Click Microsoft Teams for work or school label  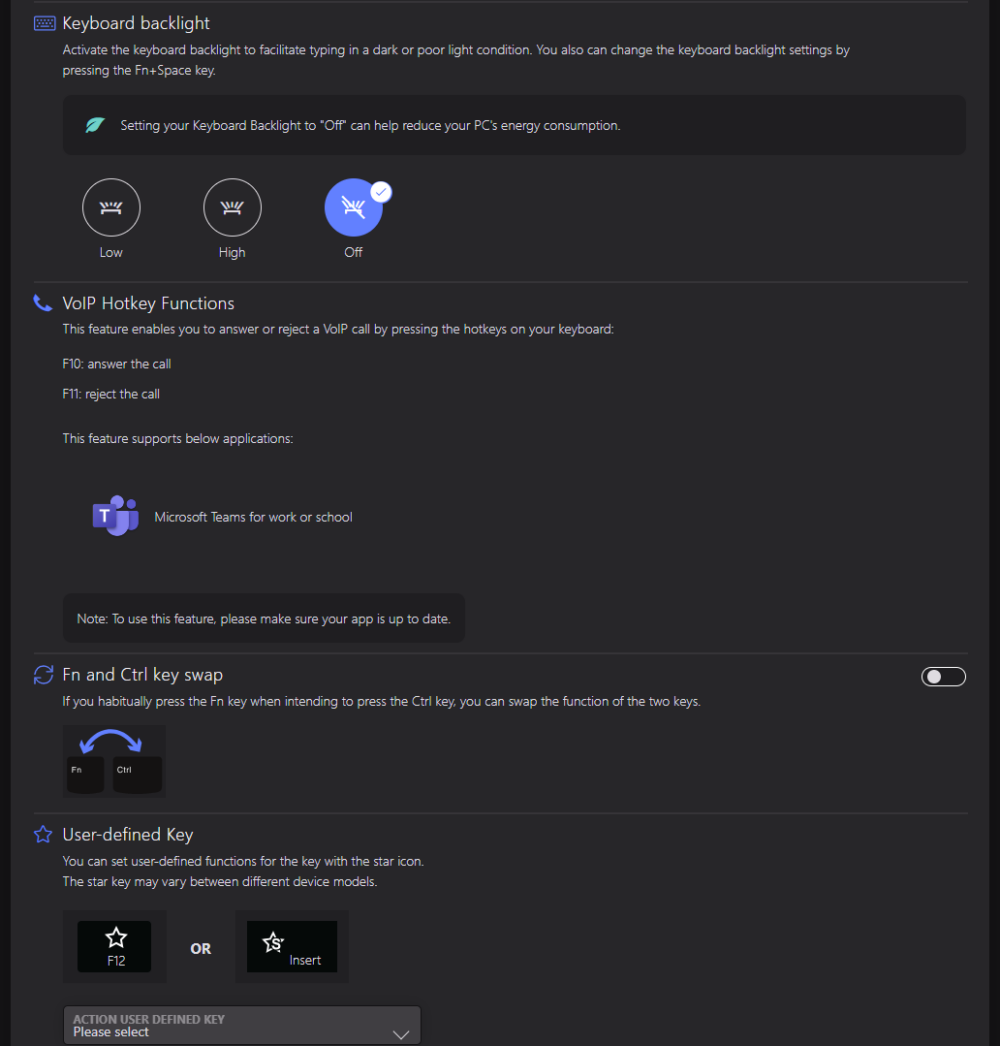pyautogui.click(x=253, y=517)
